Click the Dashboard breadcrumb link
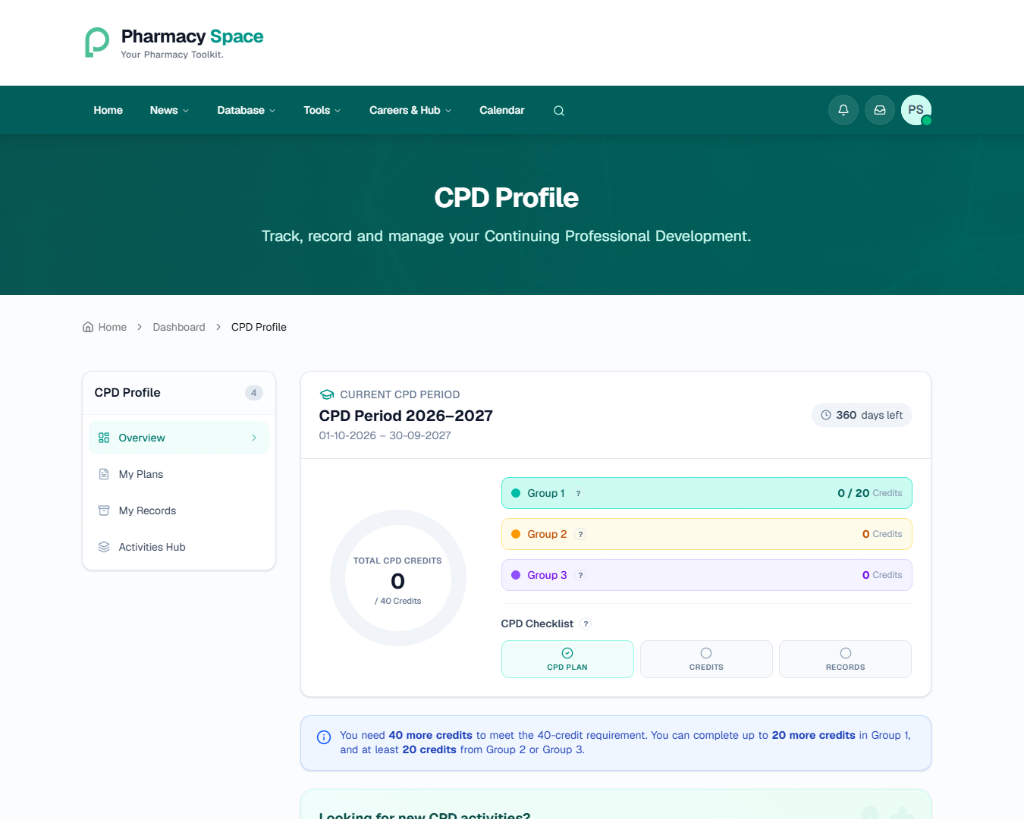Viewport: 1024px width, 819px height. tap(179, 327)
